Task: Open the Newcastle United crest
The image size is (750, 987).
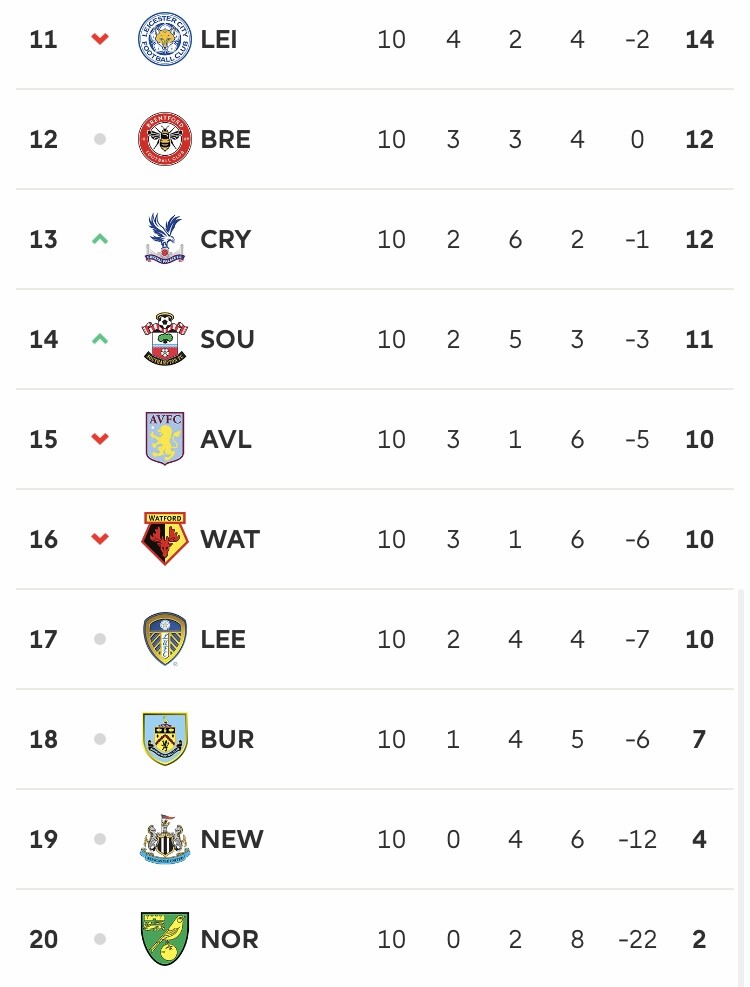Action: click(164, 839)
